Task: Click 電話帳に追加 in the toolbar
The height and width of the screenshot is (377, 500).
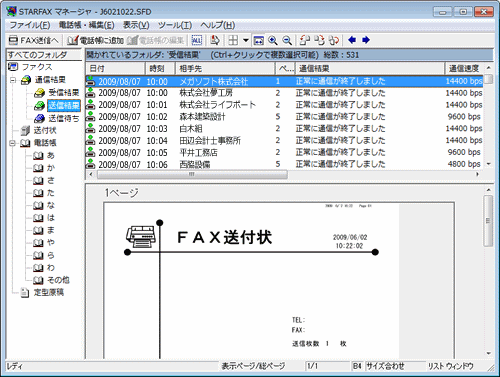Action: click(x=95, y=41)
